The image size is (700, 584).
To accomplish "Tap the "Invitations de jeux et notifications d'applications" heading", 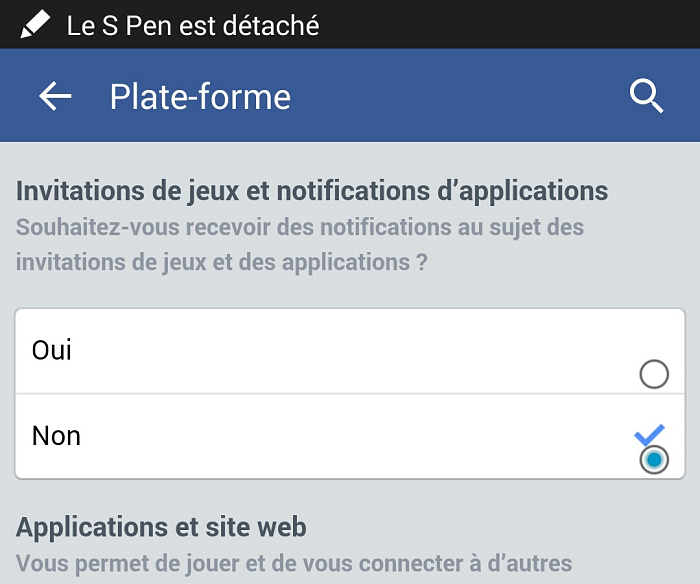I will pos(312,190).
